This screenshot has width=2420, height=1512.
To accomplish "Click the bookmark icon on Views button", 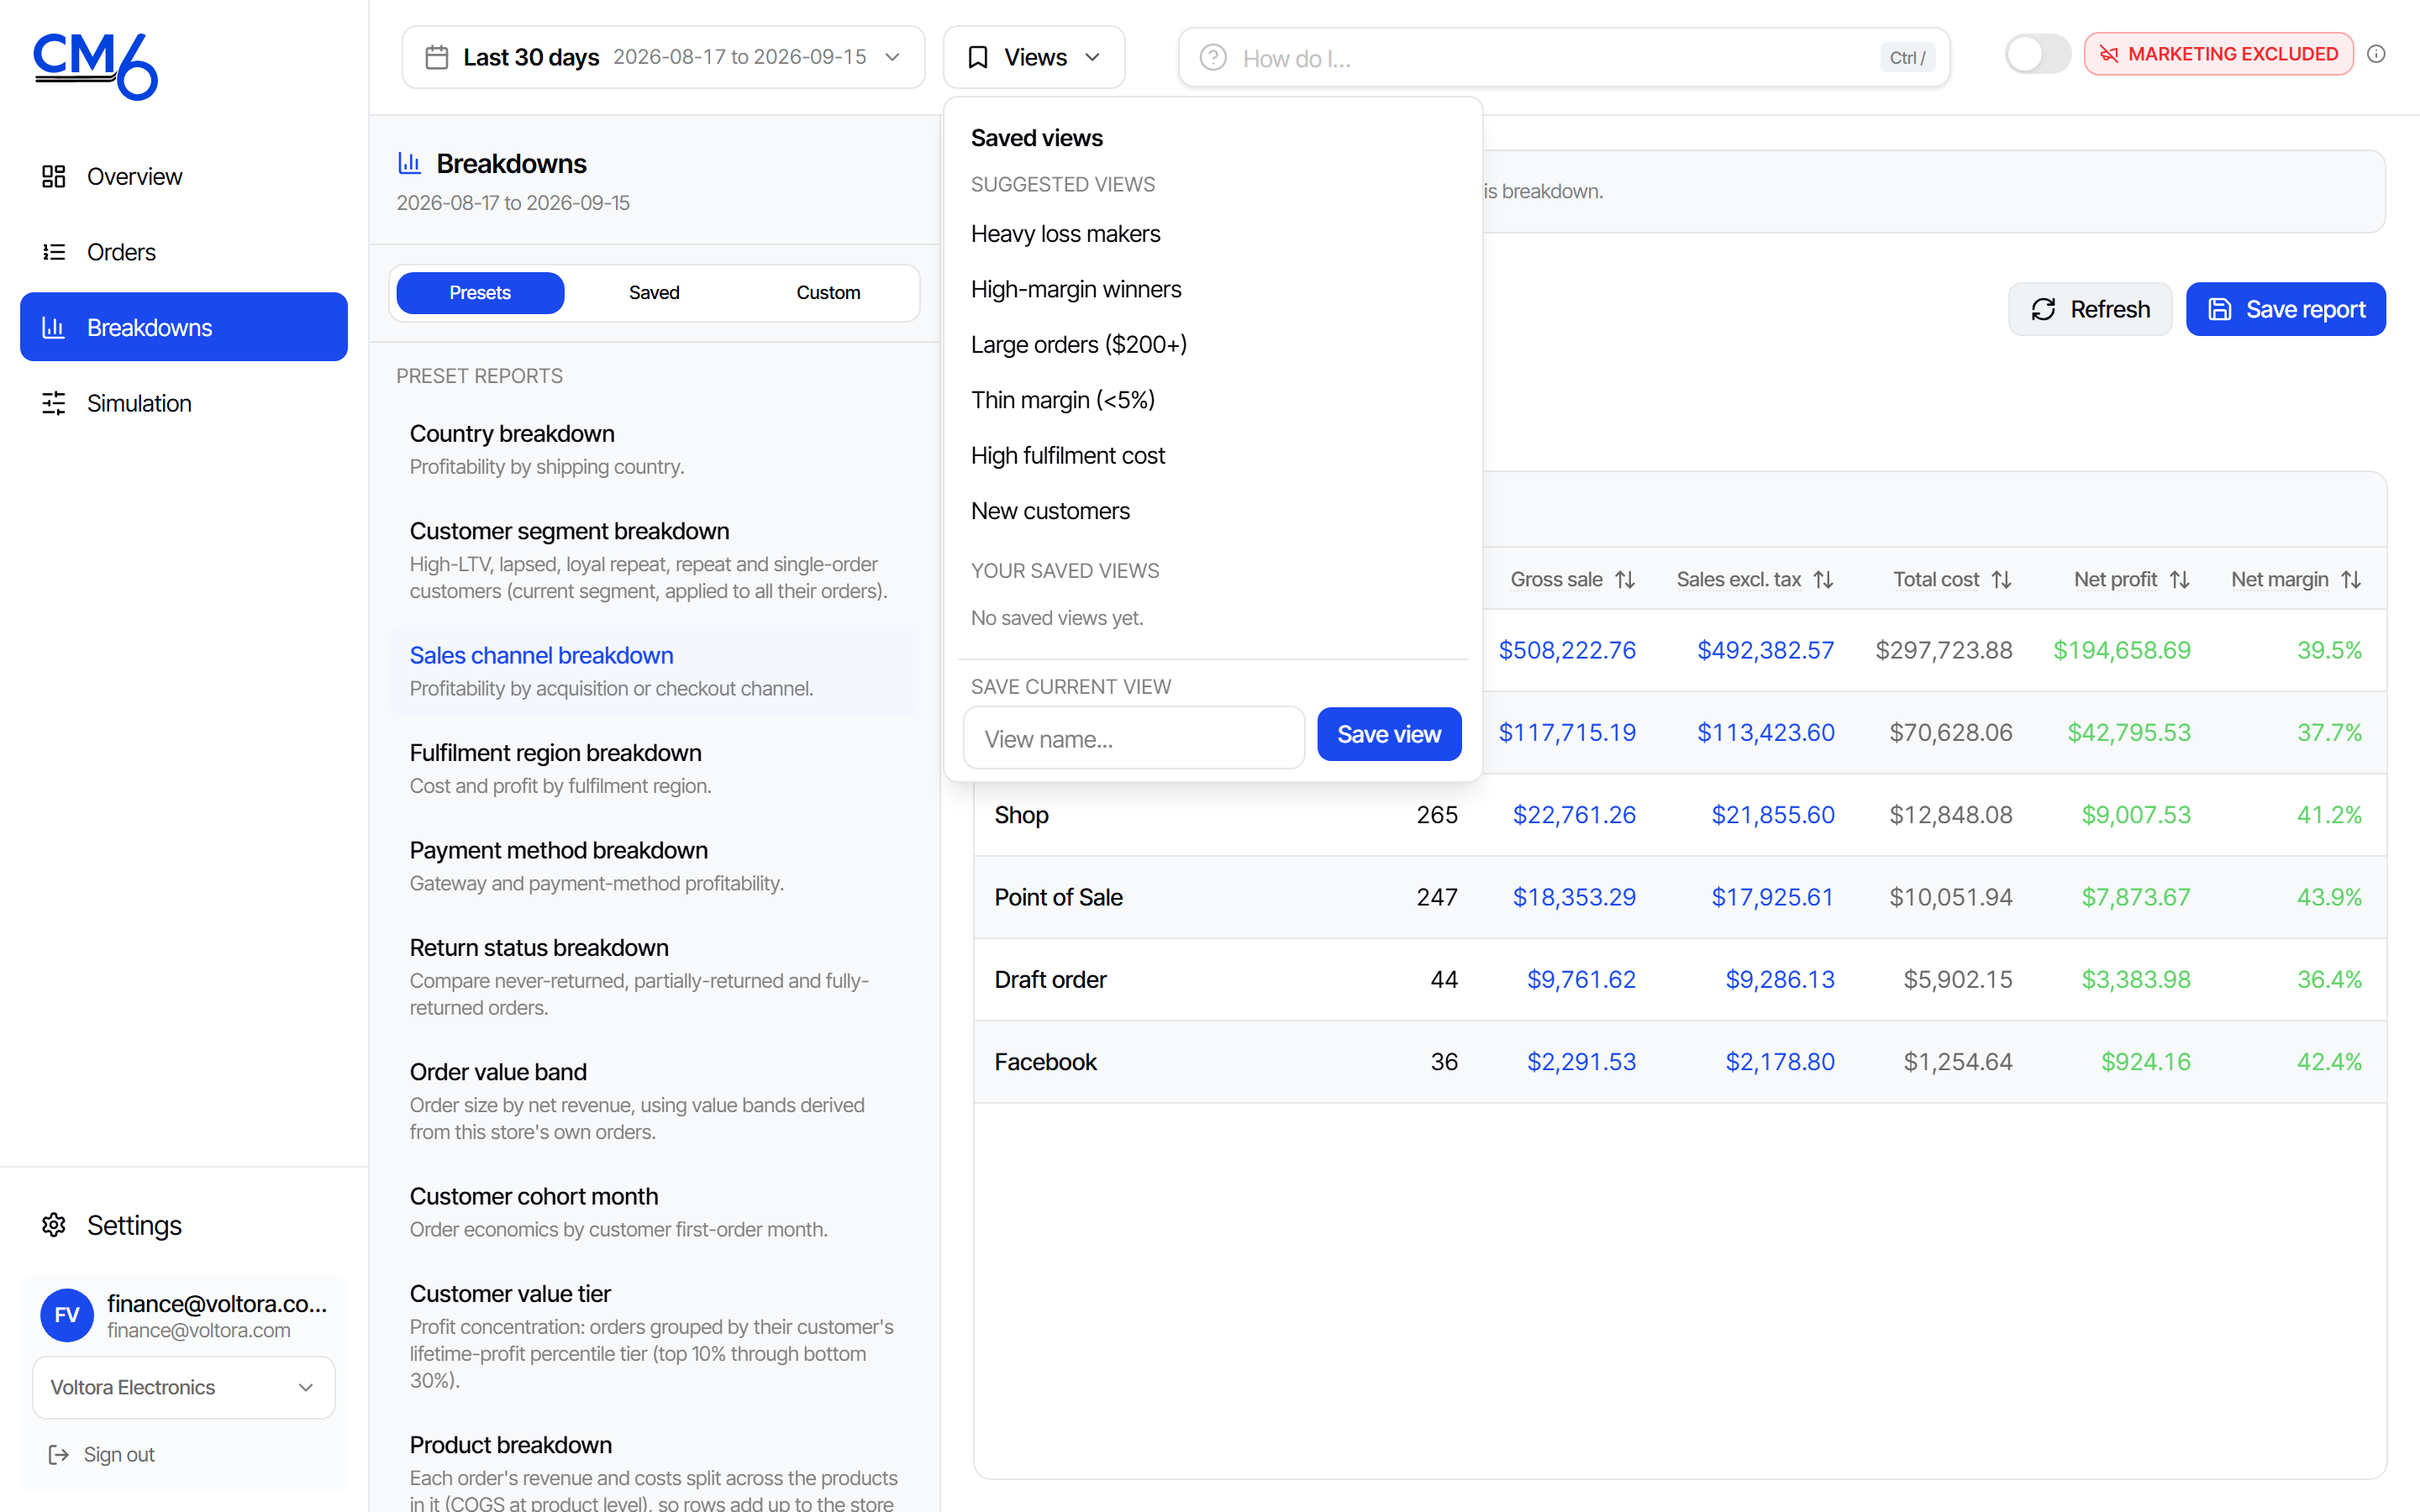I will tap(978, 57).
